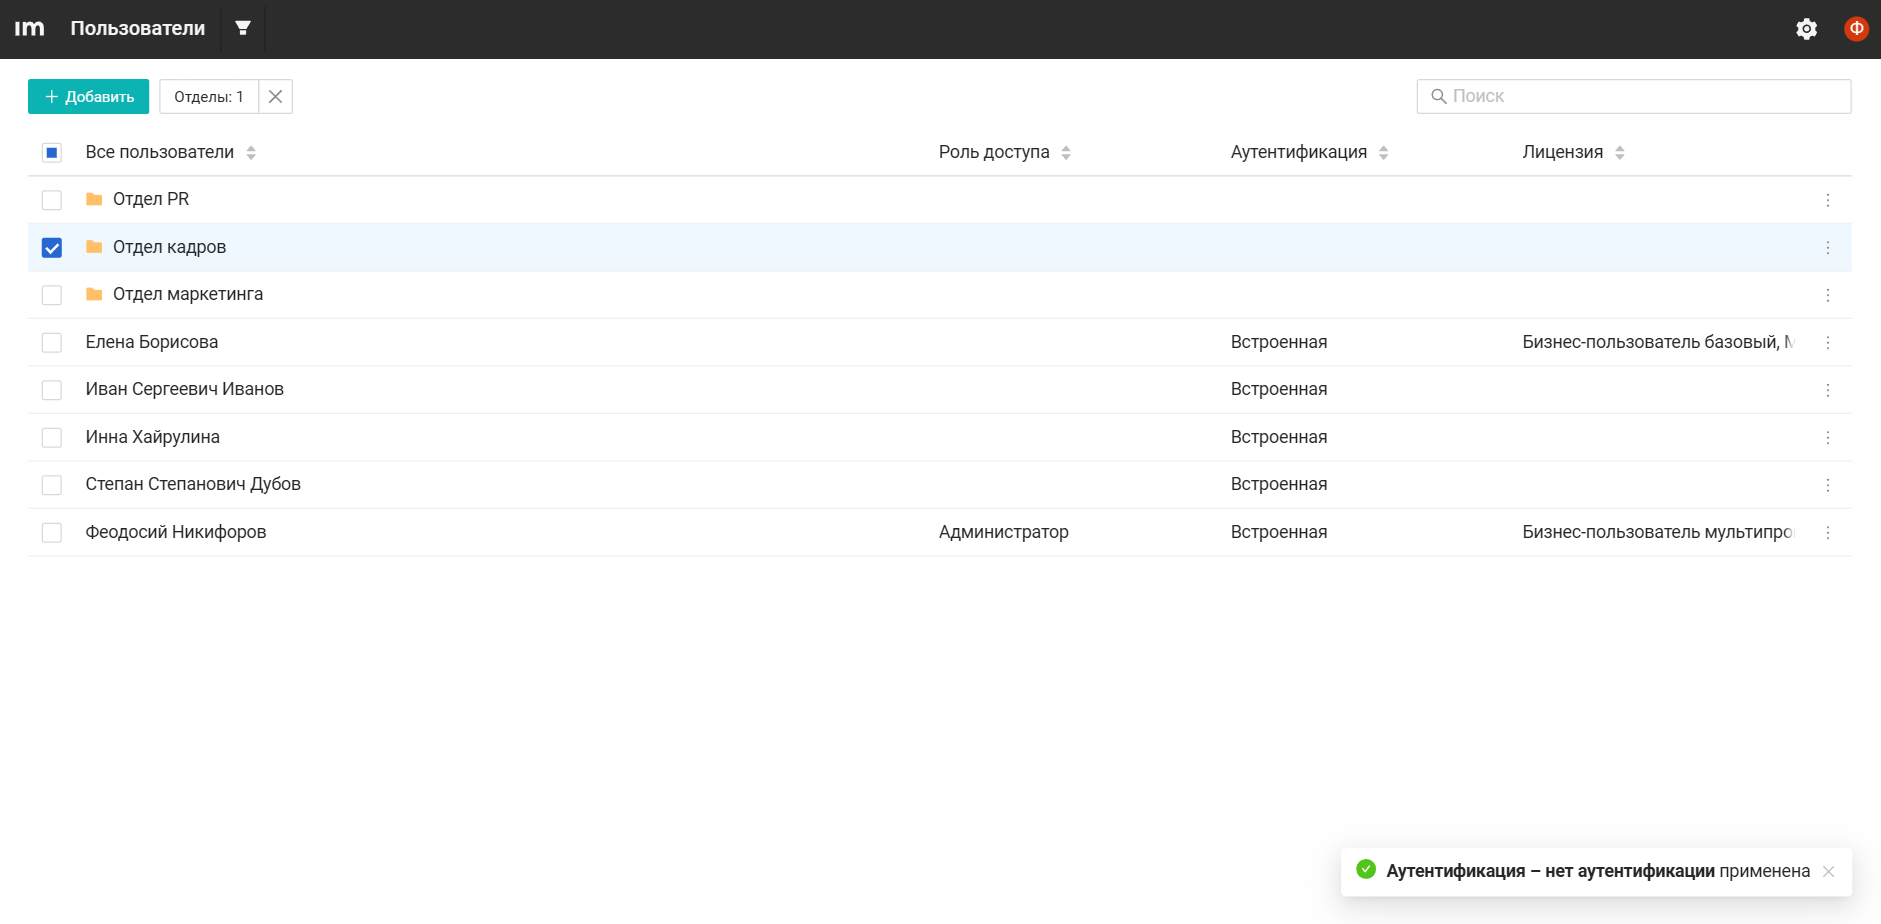
Task: Click the green success checkmark icon
Action: click(1366, 869)
